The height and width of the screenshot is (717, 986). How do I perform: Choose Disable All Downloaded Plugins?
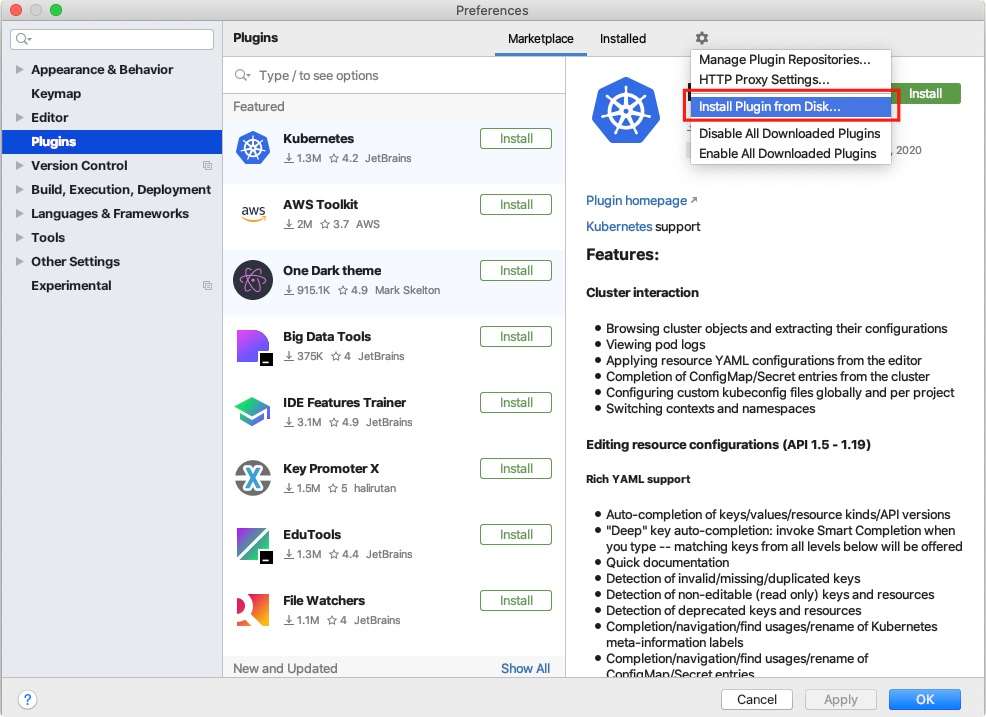[790, 133]
